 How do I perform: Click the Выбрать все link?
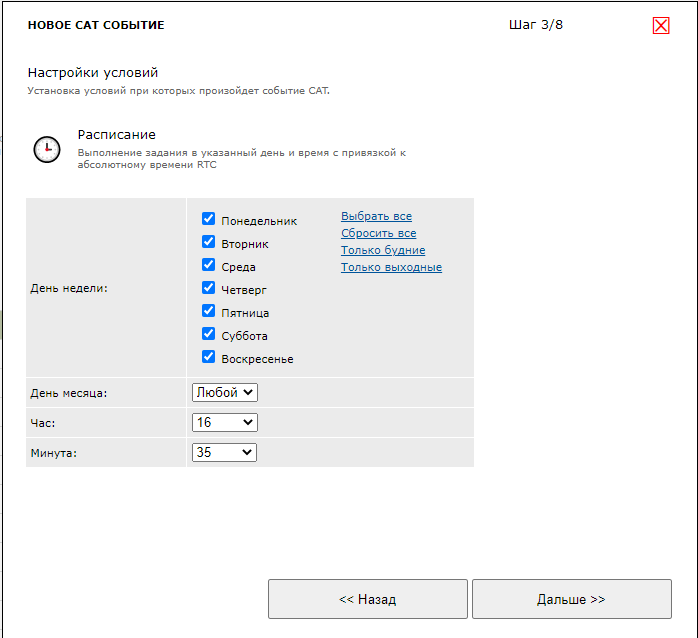pyautogui.click(x=376, y=216)
